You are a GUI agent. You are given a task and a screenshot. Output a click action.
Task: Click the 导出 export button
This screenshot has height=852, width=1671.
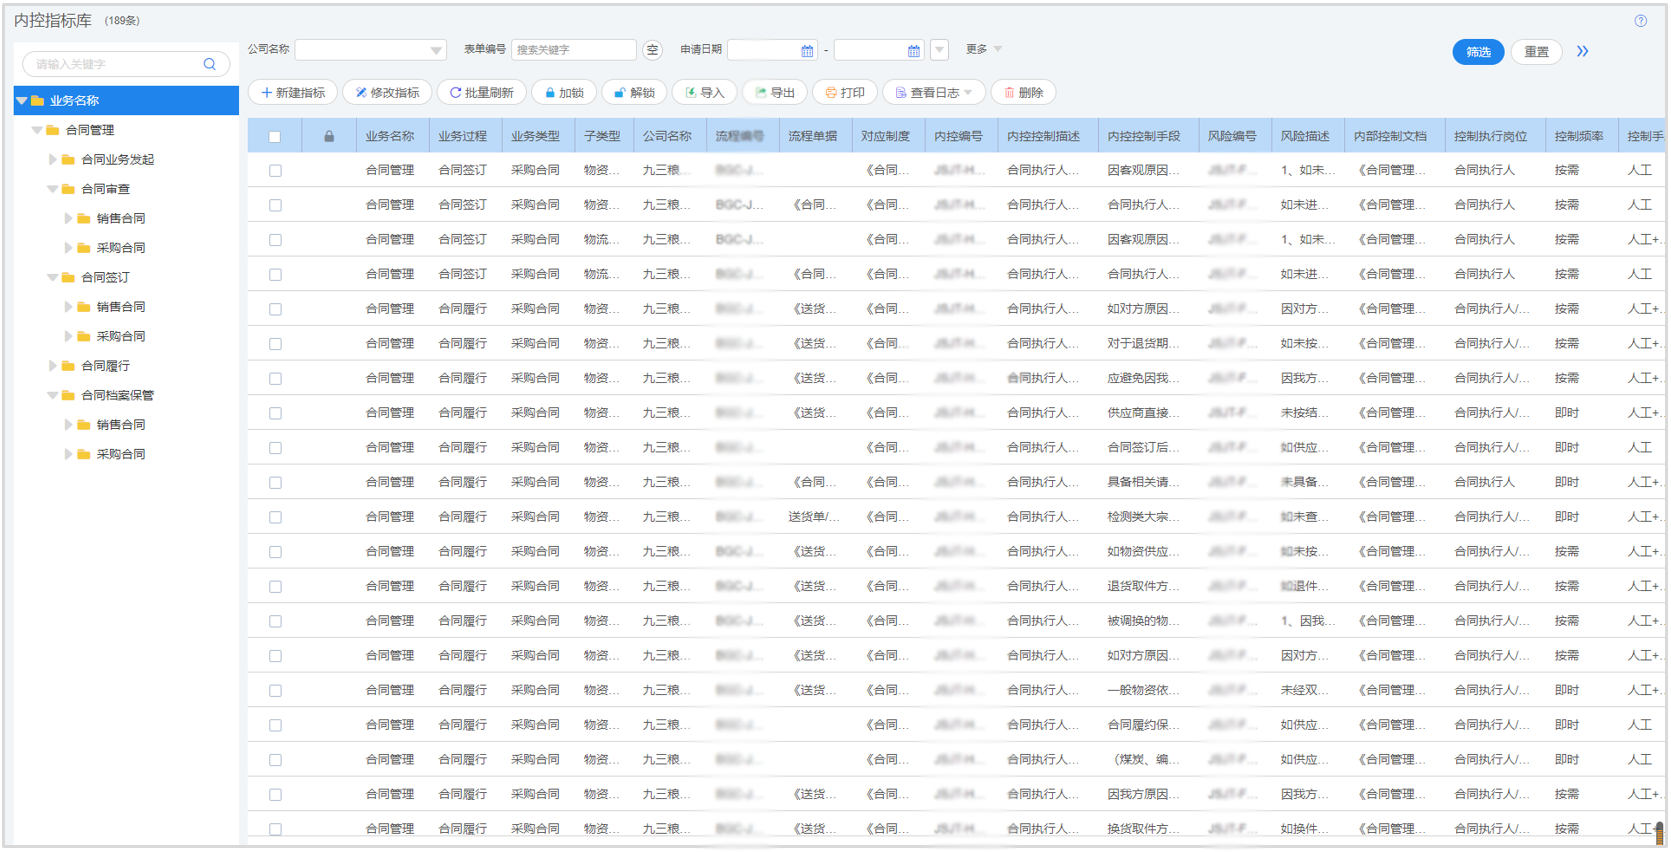tap(775, 93)
